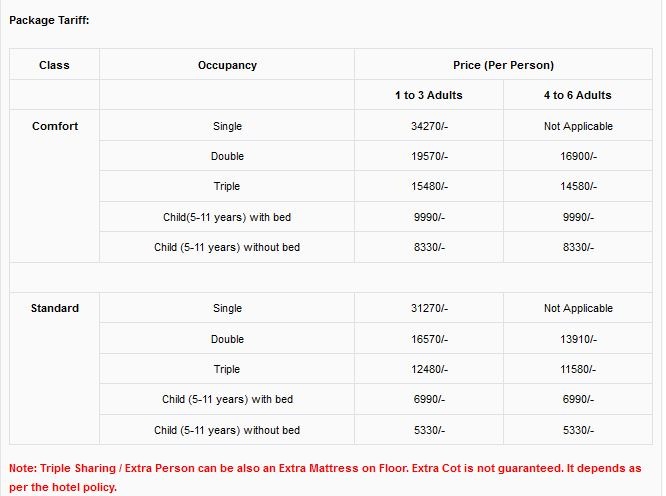Click the 1 to 3 Adults subheader
666x496 pixels.
click(x=429, y=95)
